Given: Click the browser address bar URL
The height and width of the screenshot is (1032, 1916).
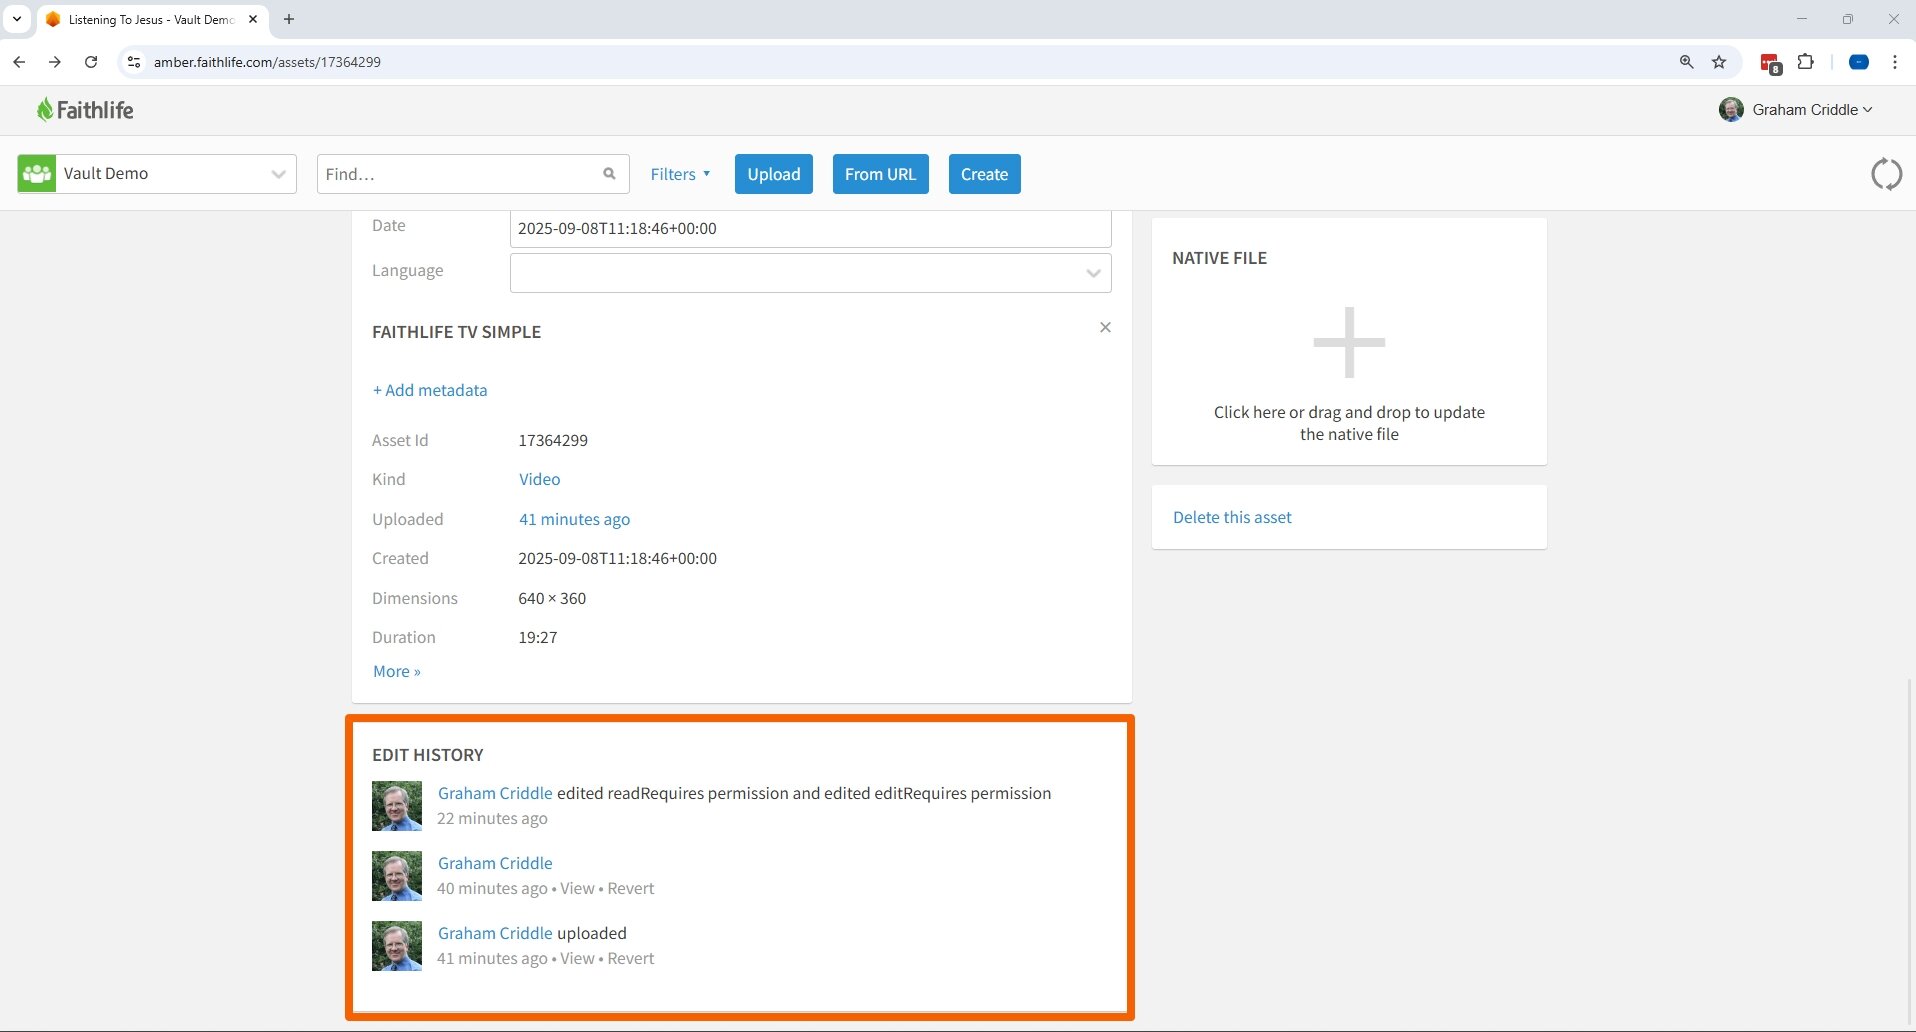Looking at the screenshot, I should pos(267,62).
